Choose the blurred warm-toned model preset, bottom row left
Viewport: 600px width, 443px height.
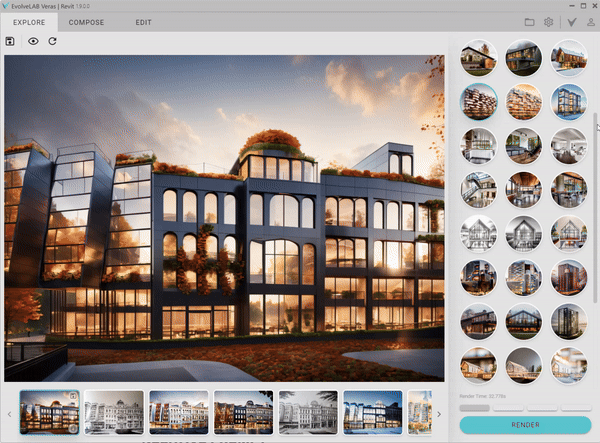tap(478, 365)
